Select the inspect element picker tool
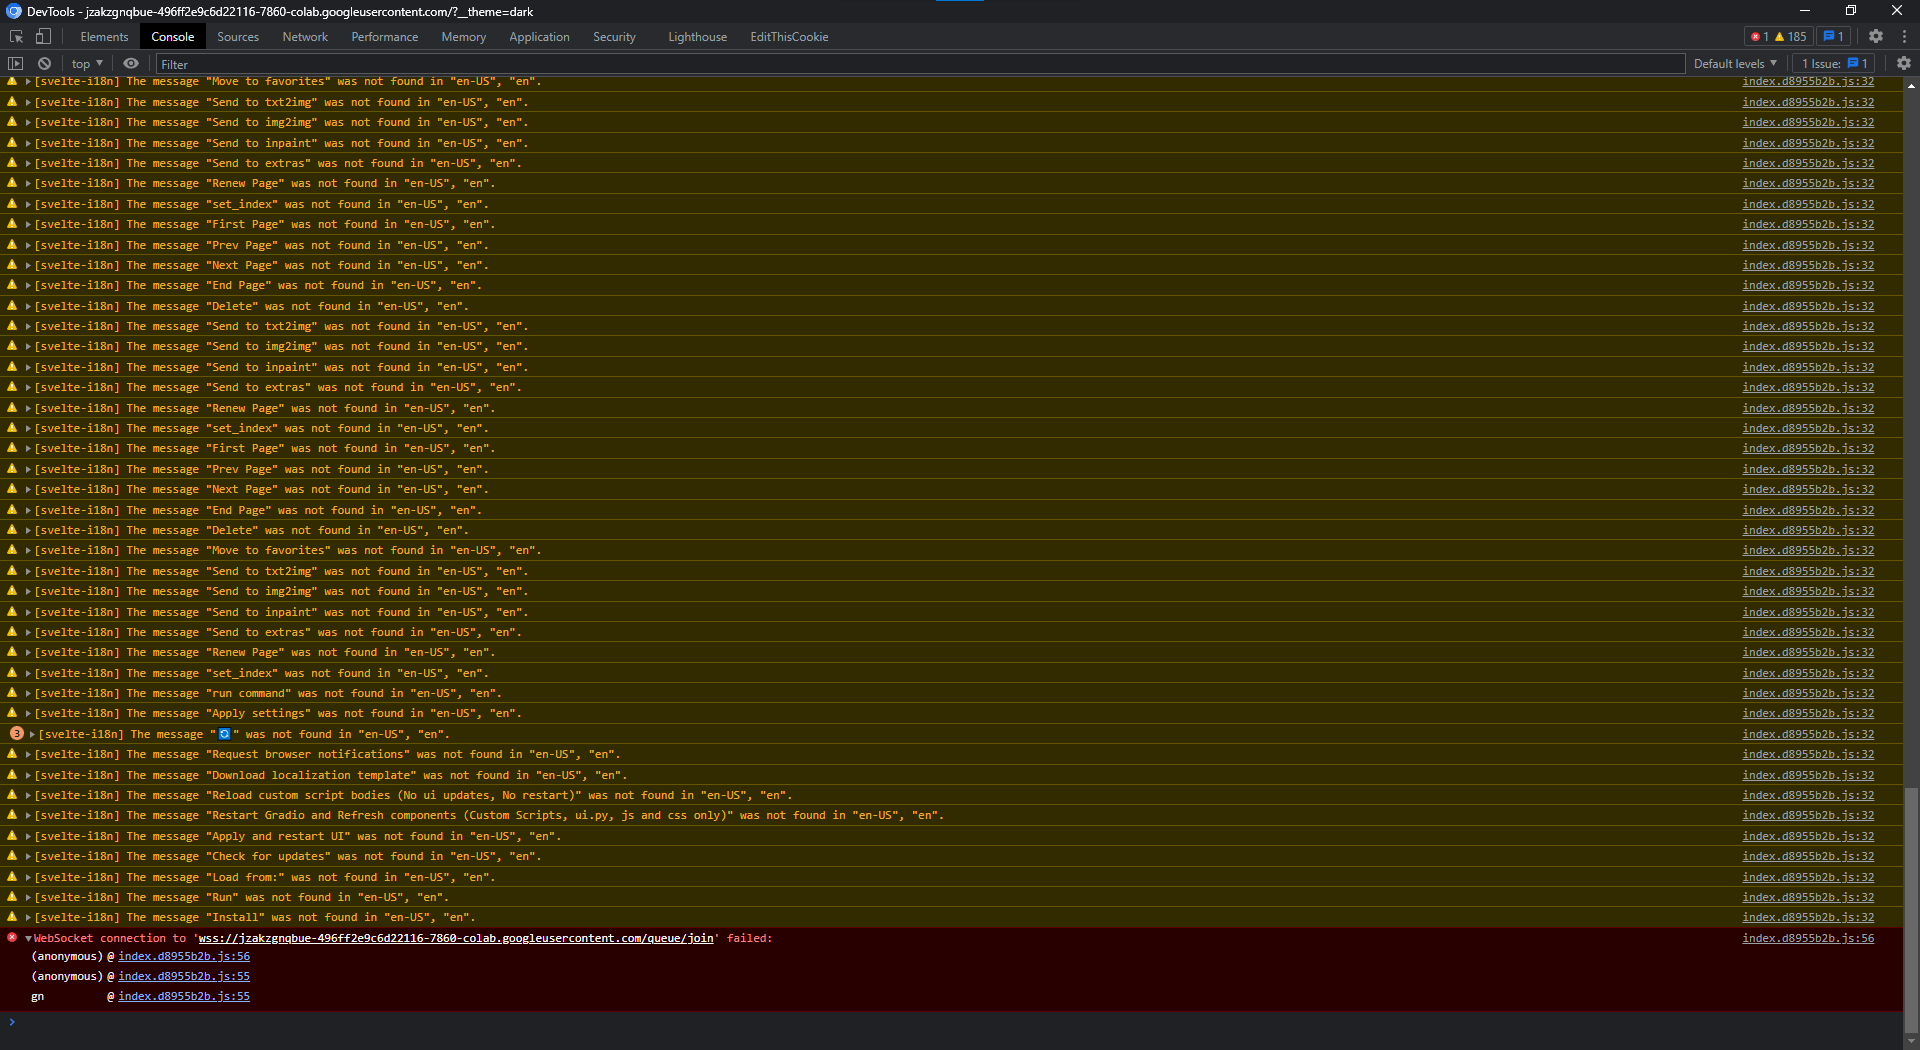 click(15, 36)
